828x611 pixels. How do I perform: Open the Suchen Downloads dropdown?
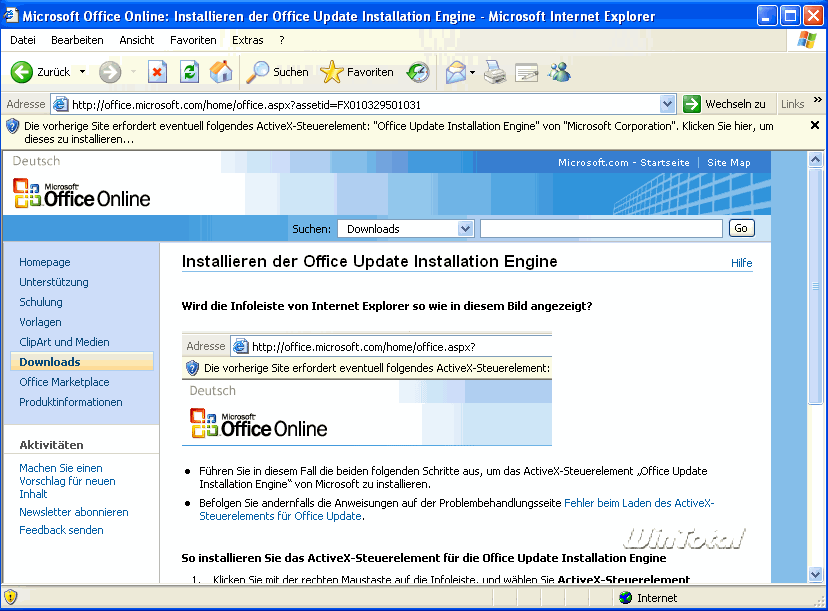[x=465, y=229]
